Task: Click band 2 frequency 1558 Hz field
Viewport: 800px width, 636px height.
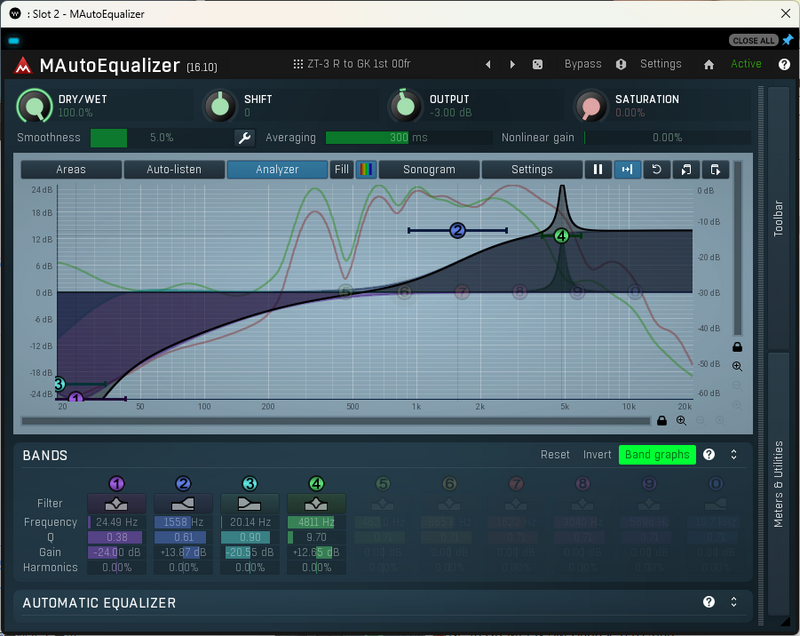Action: [183, 522]
